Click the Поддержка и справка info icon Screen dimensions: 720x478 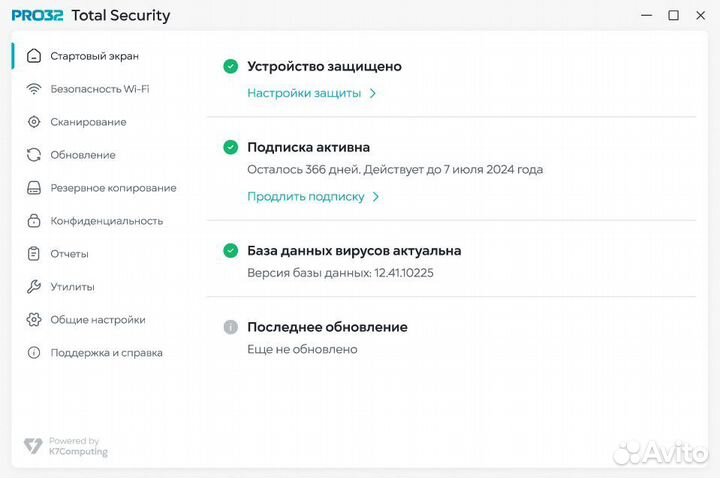pyautogui.click(x=34, y=353)
